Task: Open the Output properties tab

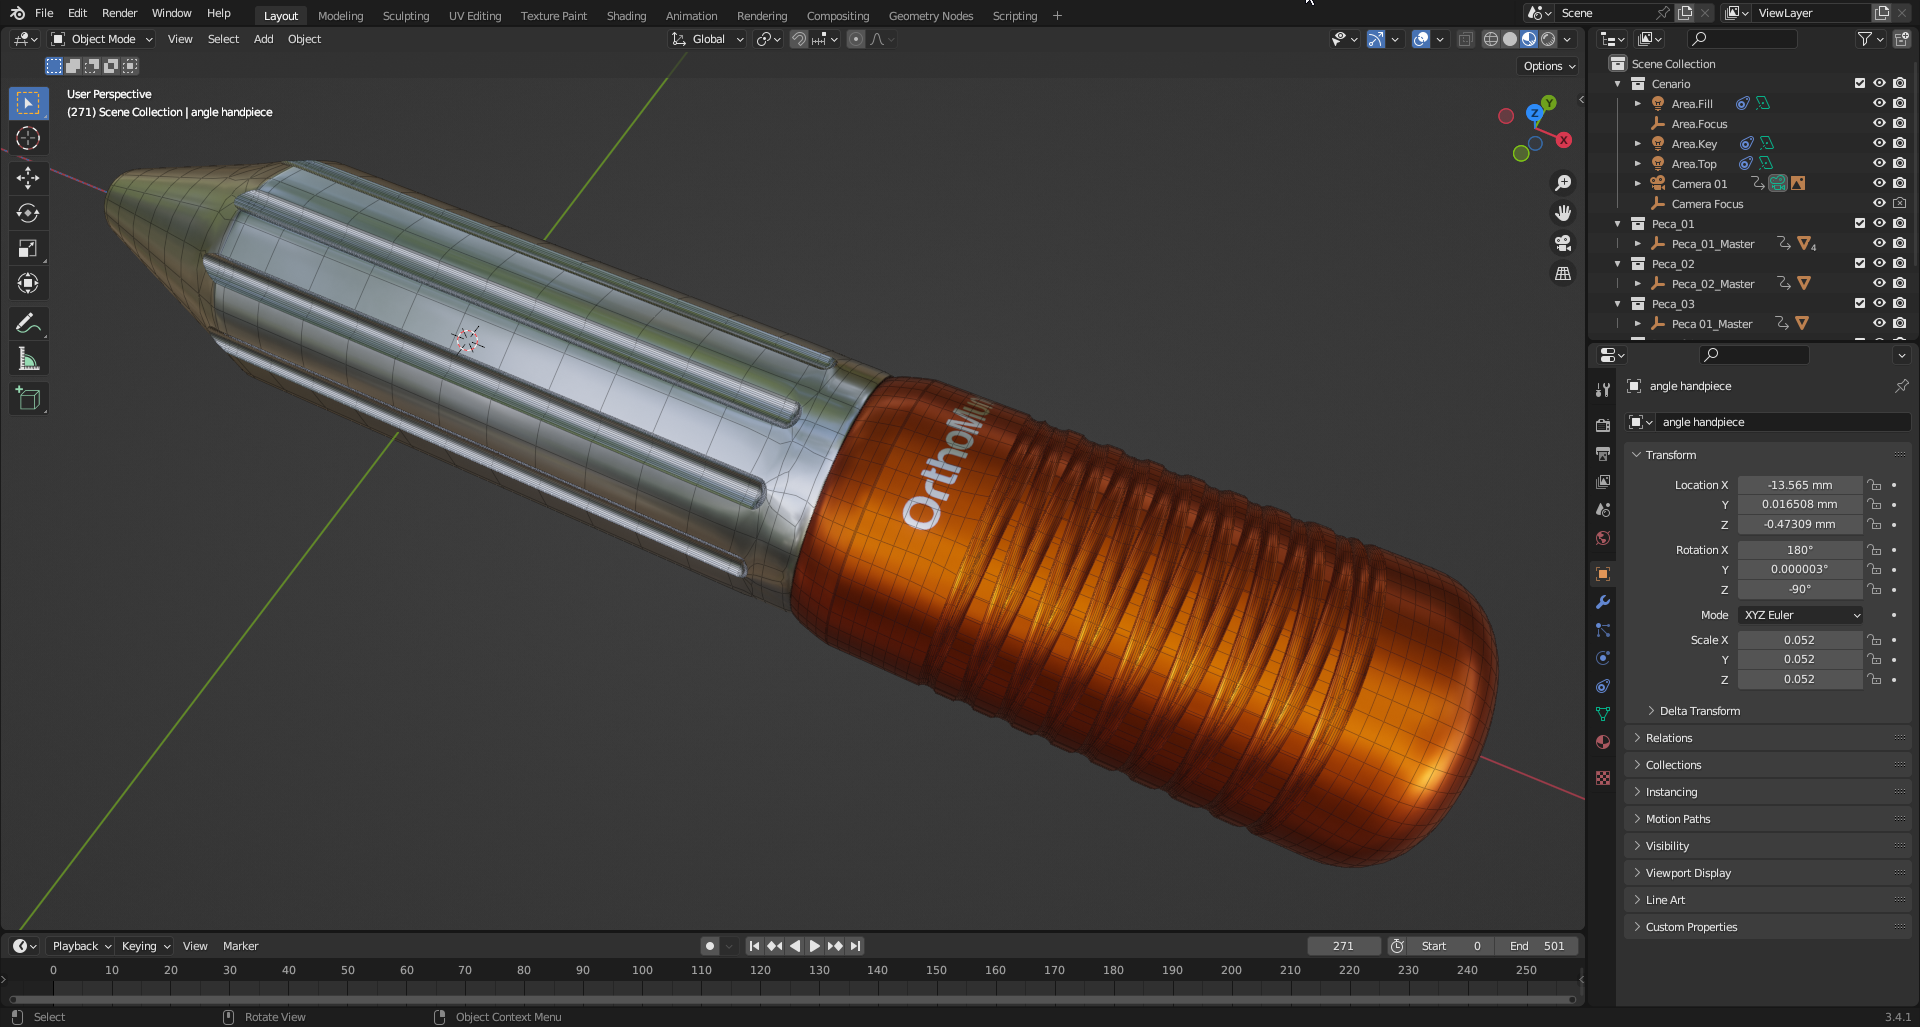Action: 1603,453
